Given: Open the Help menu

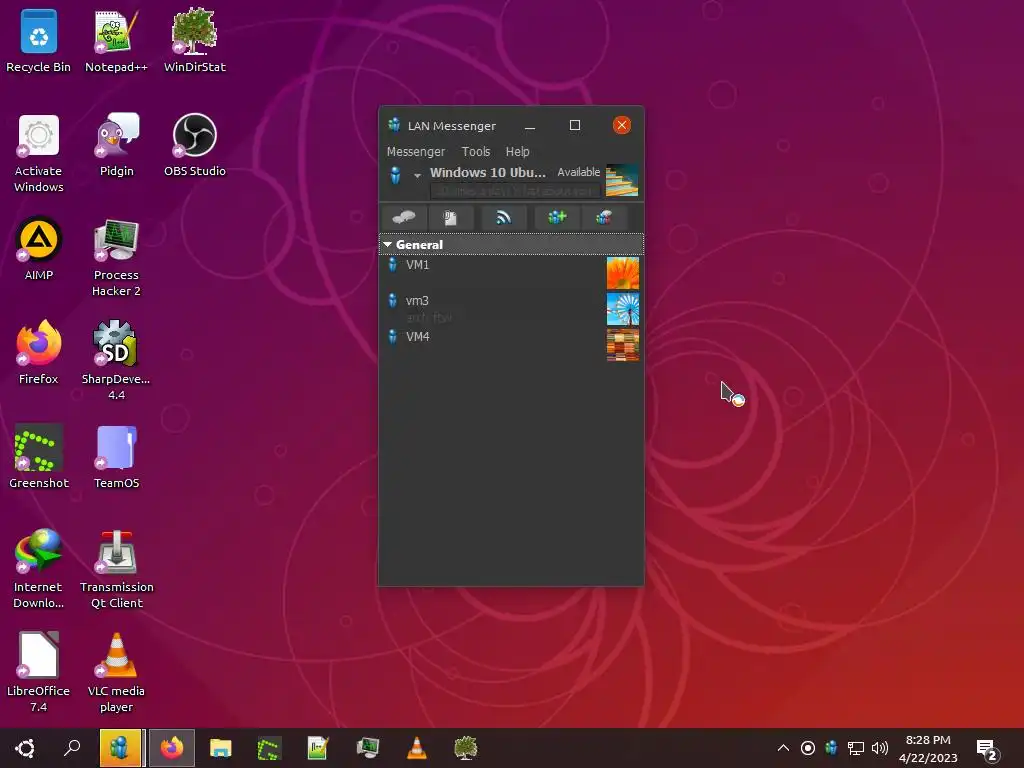Looking at the screenshot, I should coord(517,152).
